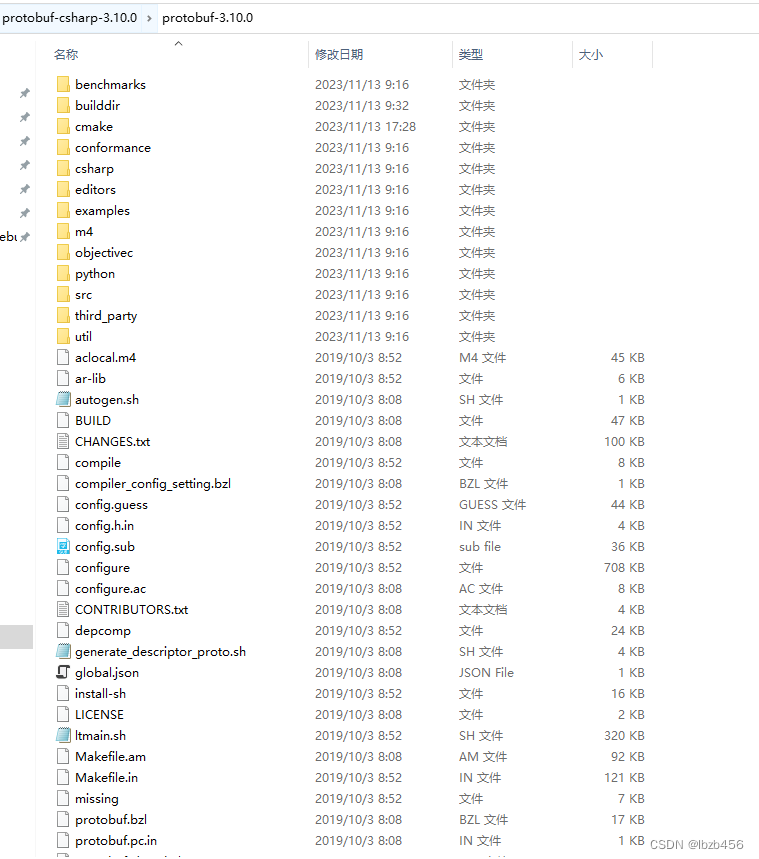Viewport: 759px width, 859px height.
Task: Sort files by the 类型 column header
Action: pyautogui.click(x=471, y=55)
